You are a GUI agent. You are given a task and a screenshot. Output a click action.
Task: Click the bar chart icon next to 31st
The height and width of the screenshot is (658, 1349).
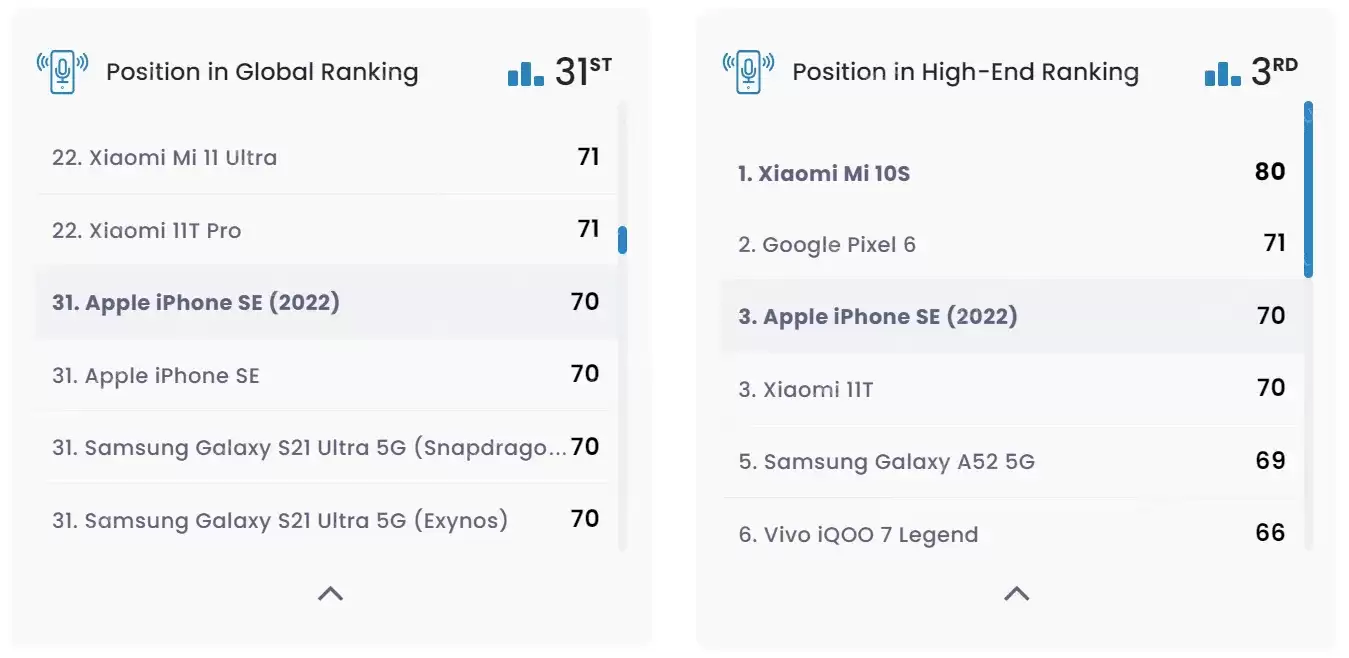coord(526,73)
